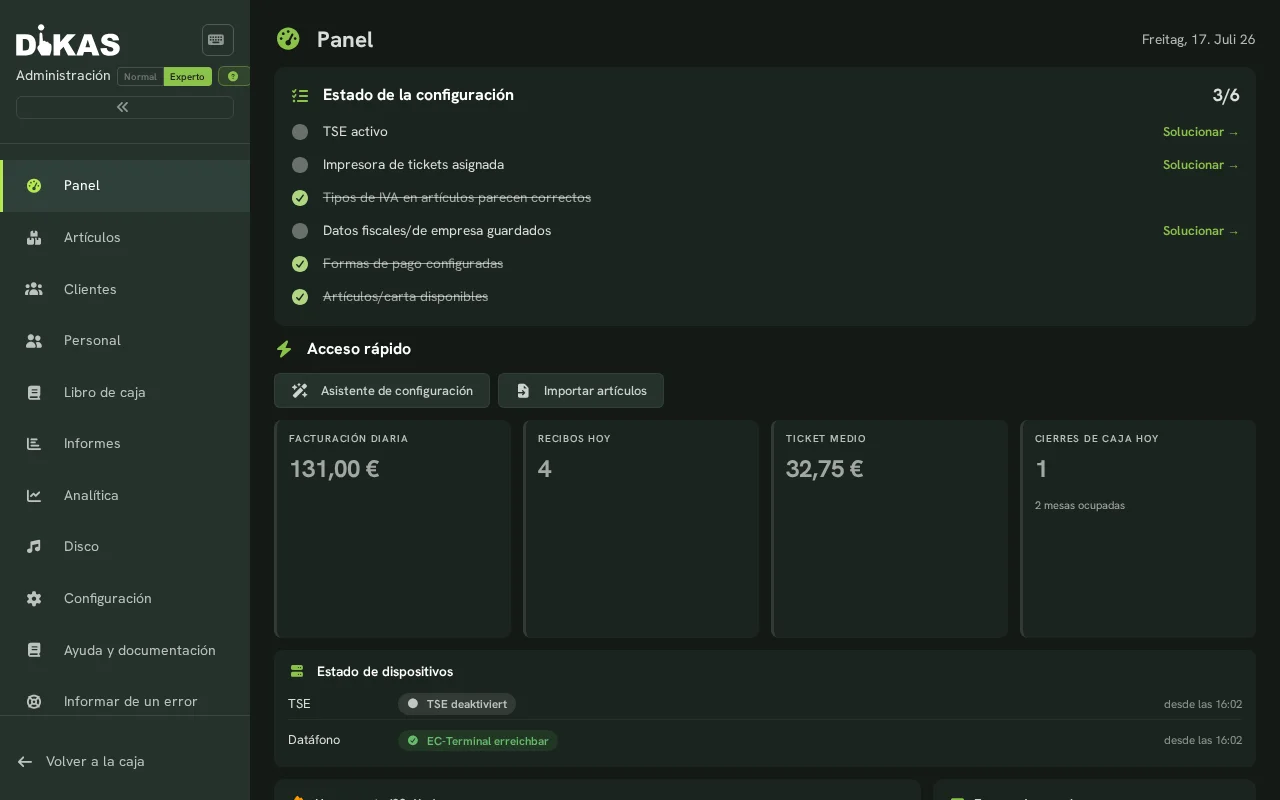The image size is (1280, 800).
Task: Open Clientes via its group icon
Action: [34, 289]
